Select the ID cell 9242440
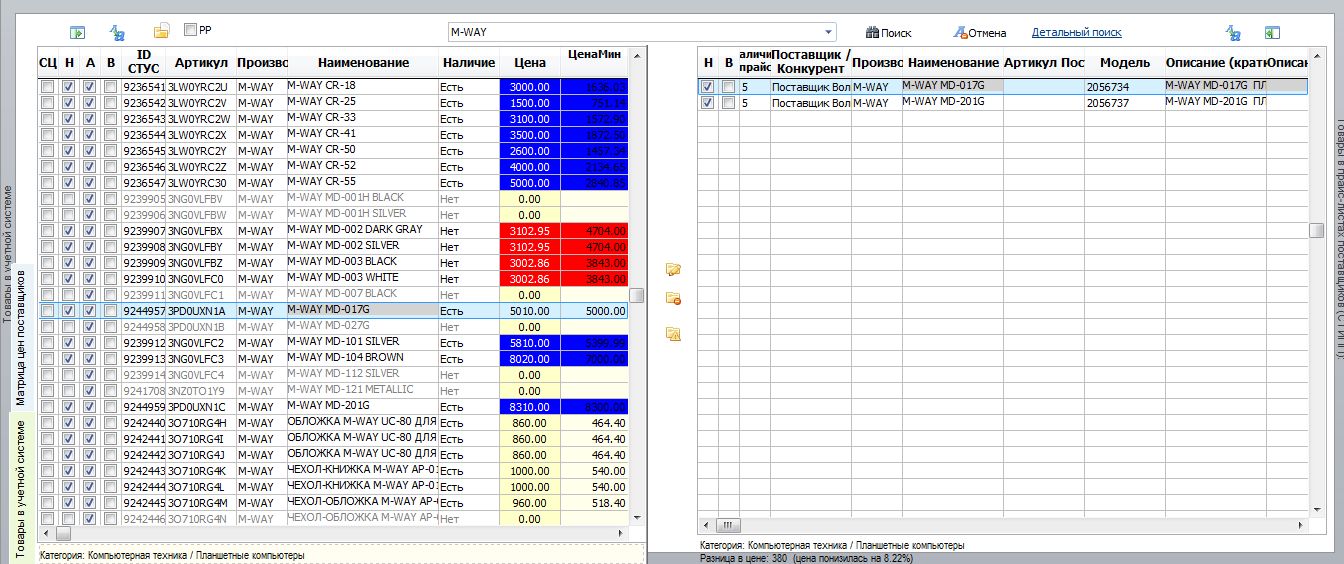1344x564 pixels. click(144, 423)
